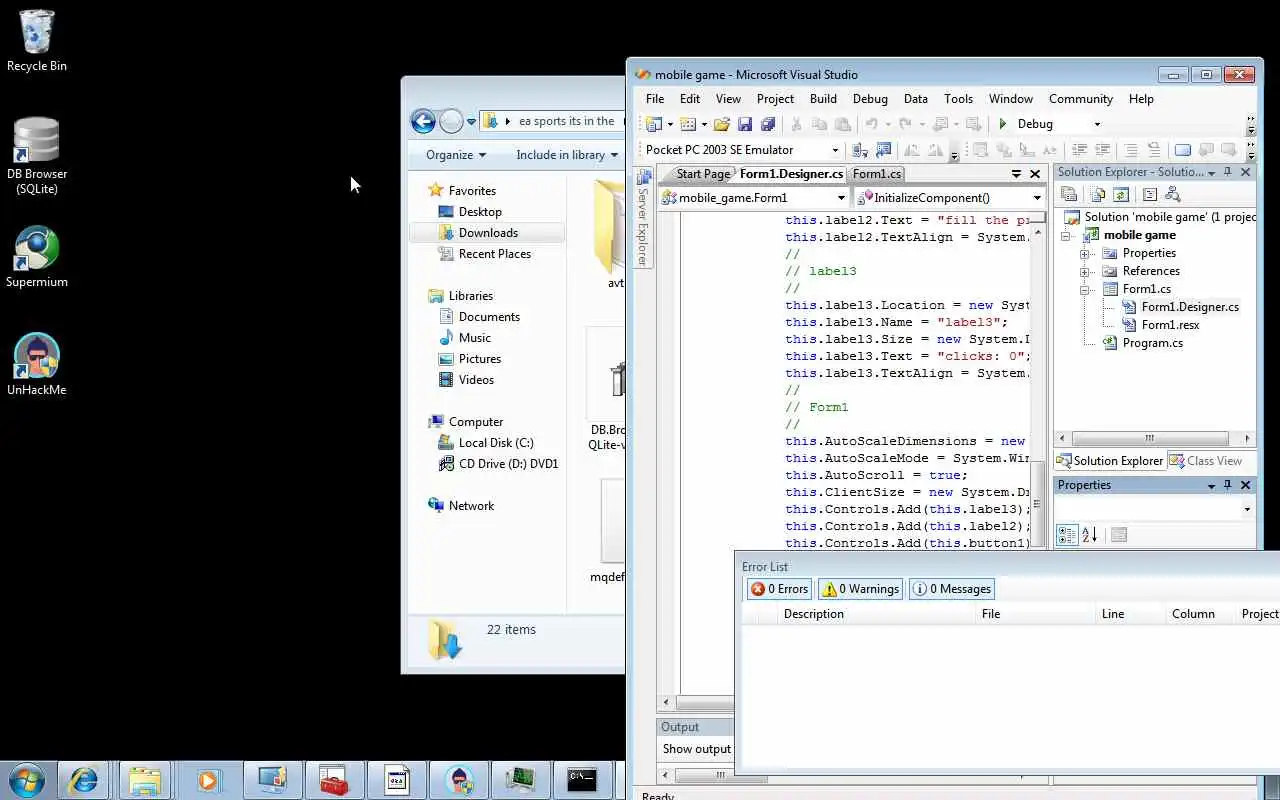This screenshot has width=1280, height=800.
Task: Click the Connect to Device icon
Action: point(860,150)
